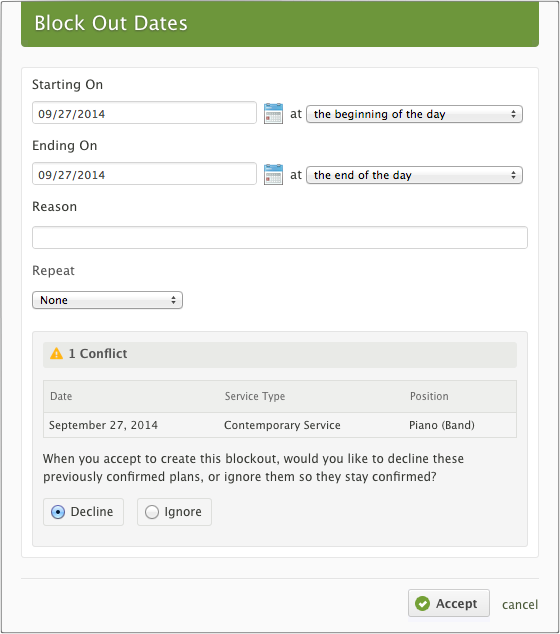Expand the Repeat dropdown set to None
Image resolution: width=560 pixels, height=634 pixels.
click(x=108, y=300)
